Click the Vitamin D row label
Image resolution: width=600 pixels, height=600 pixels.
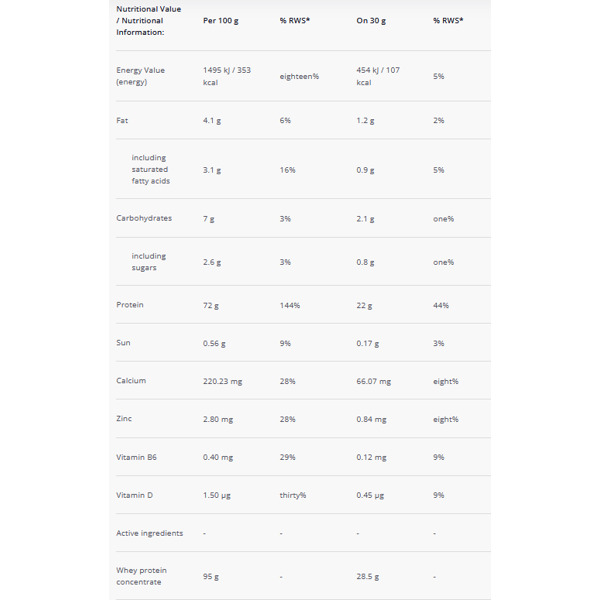coord(135,495)
